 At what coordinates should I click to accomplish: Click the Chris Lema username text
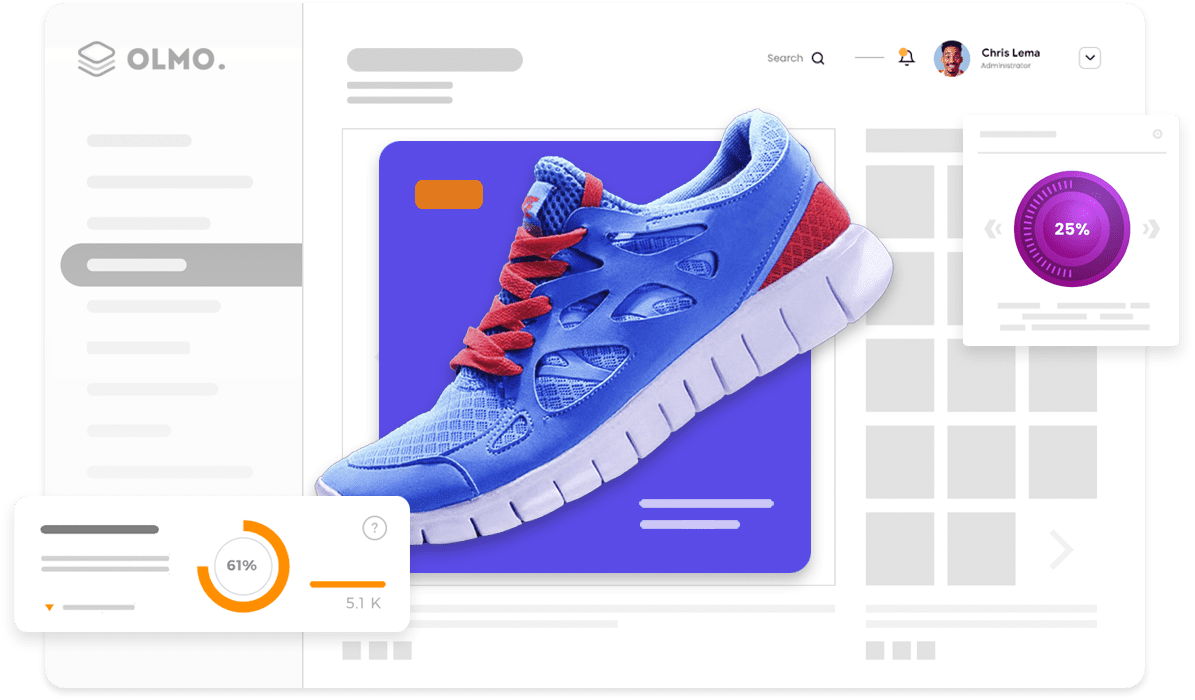click(1010, 53)
